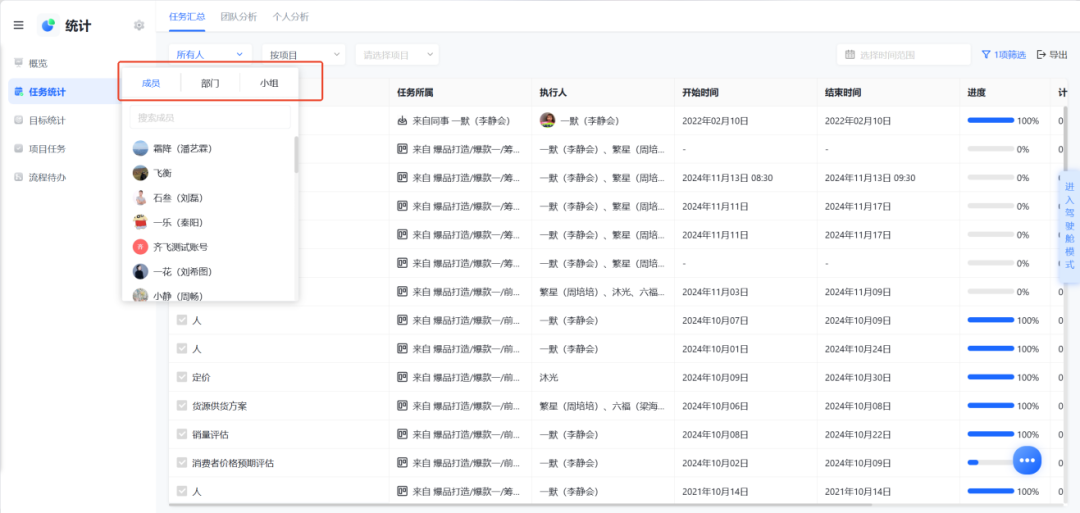Click the 统计 app logo icon

pos(48,25)
